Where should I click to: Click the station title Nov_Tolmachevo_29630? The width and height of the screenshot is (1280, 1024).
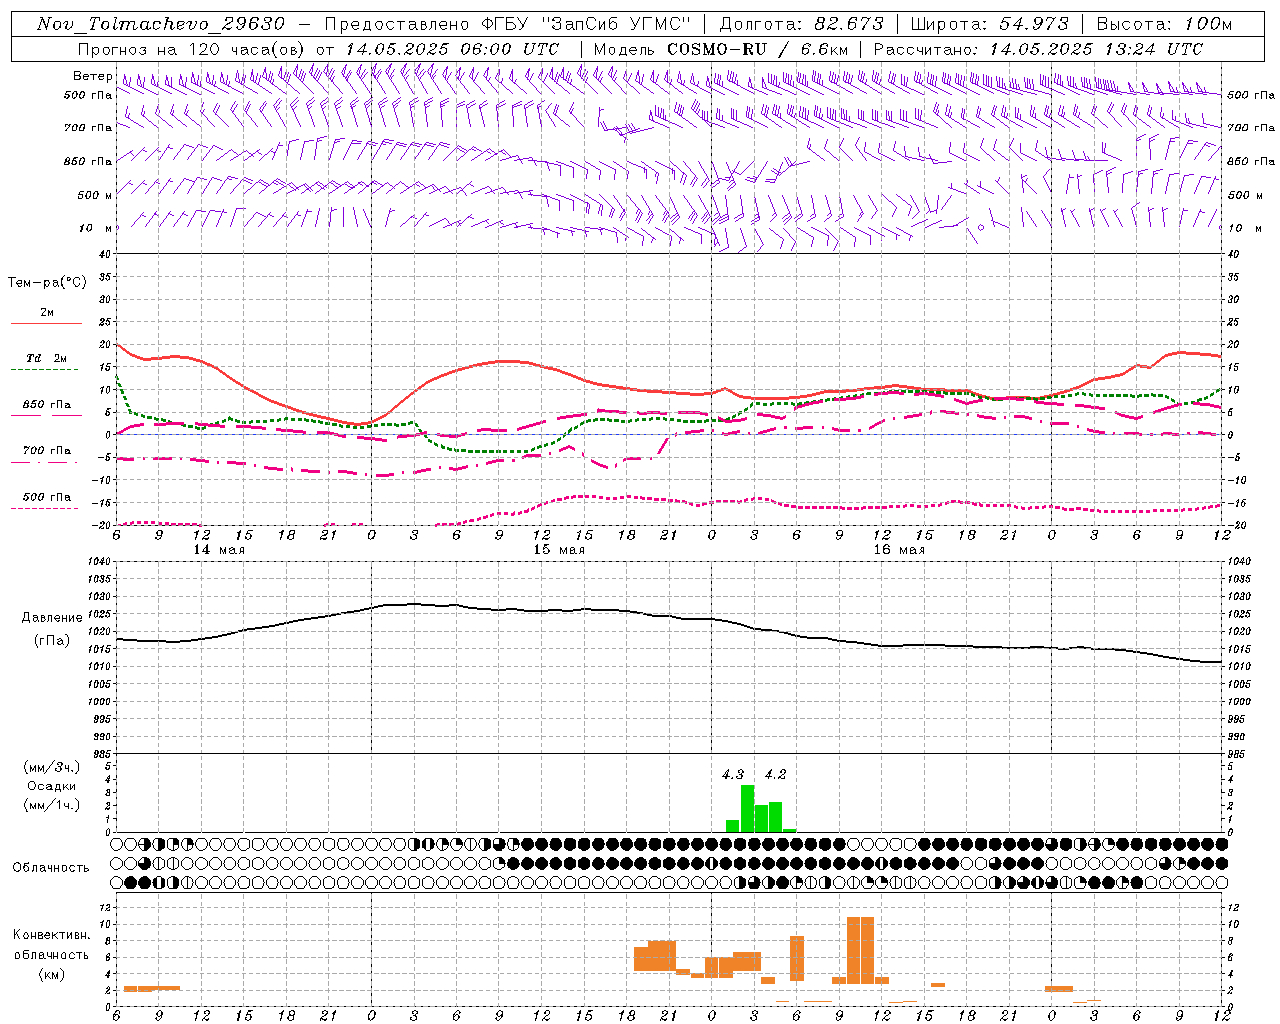coord(161,24)
